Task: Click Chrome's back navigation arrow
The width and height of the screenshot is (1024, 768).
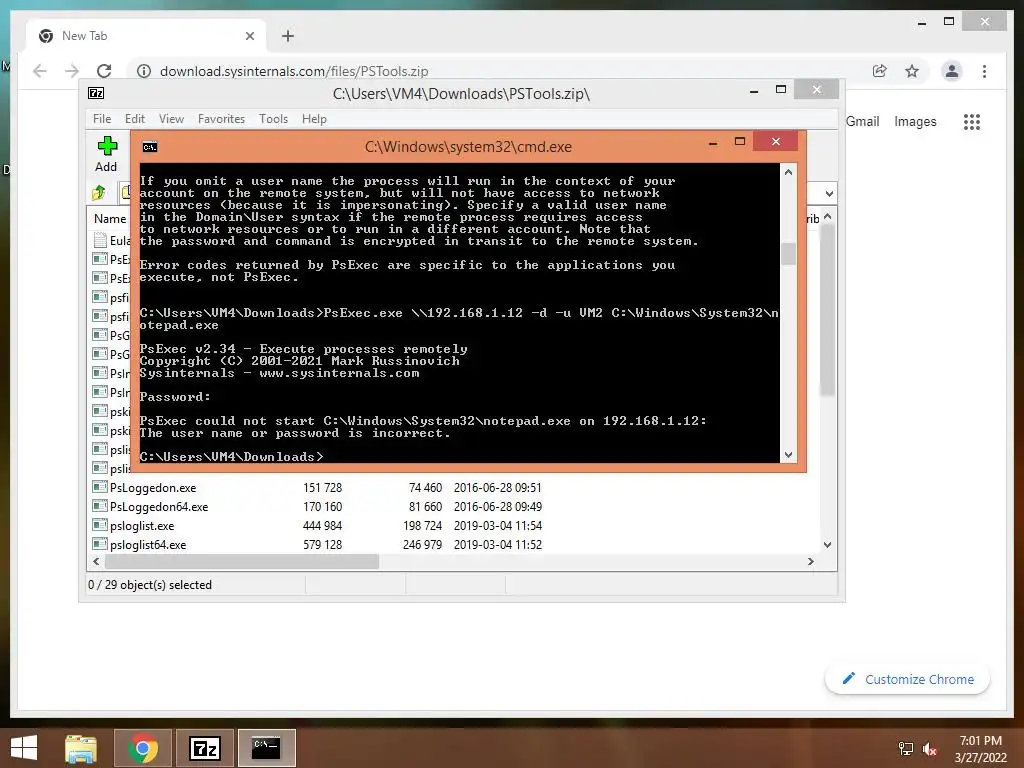Action: pos(40,71)
